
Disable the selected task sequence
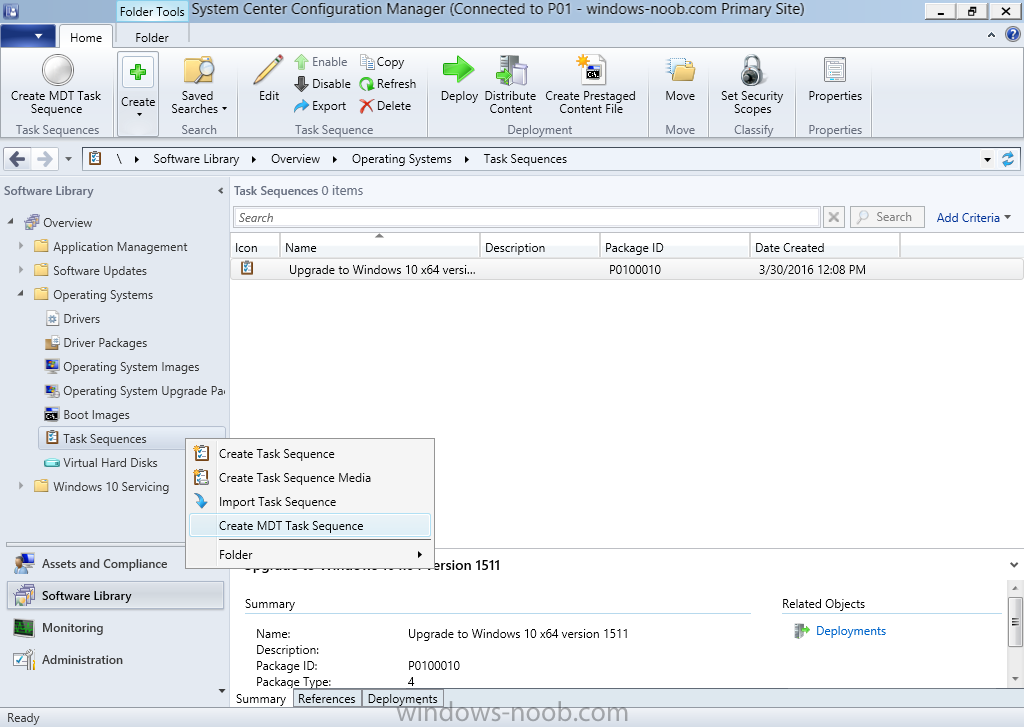(x=322, y=84)
